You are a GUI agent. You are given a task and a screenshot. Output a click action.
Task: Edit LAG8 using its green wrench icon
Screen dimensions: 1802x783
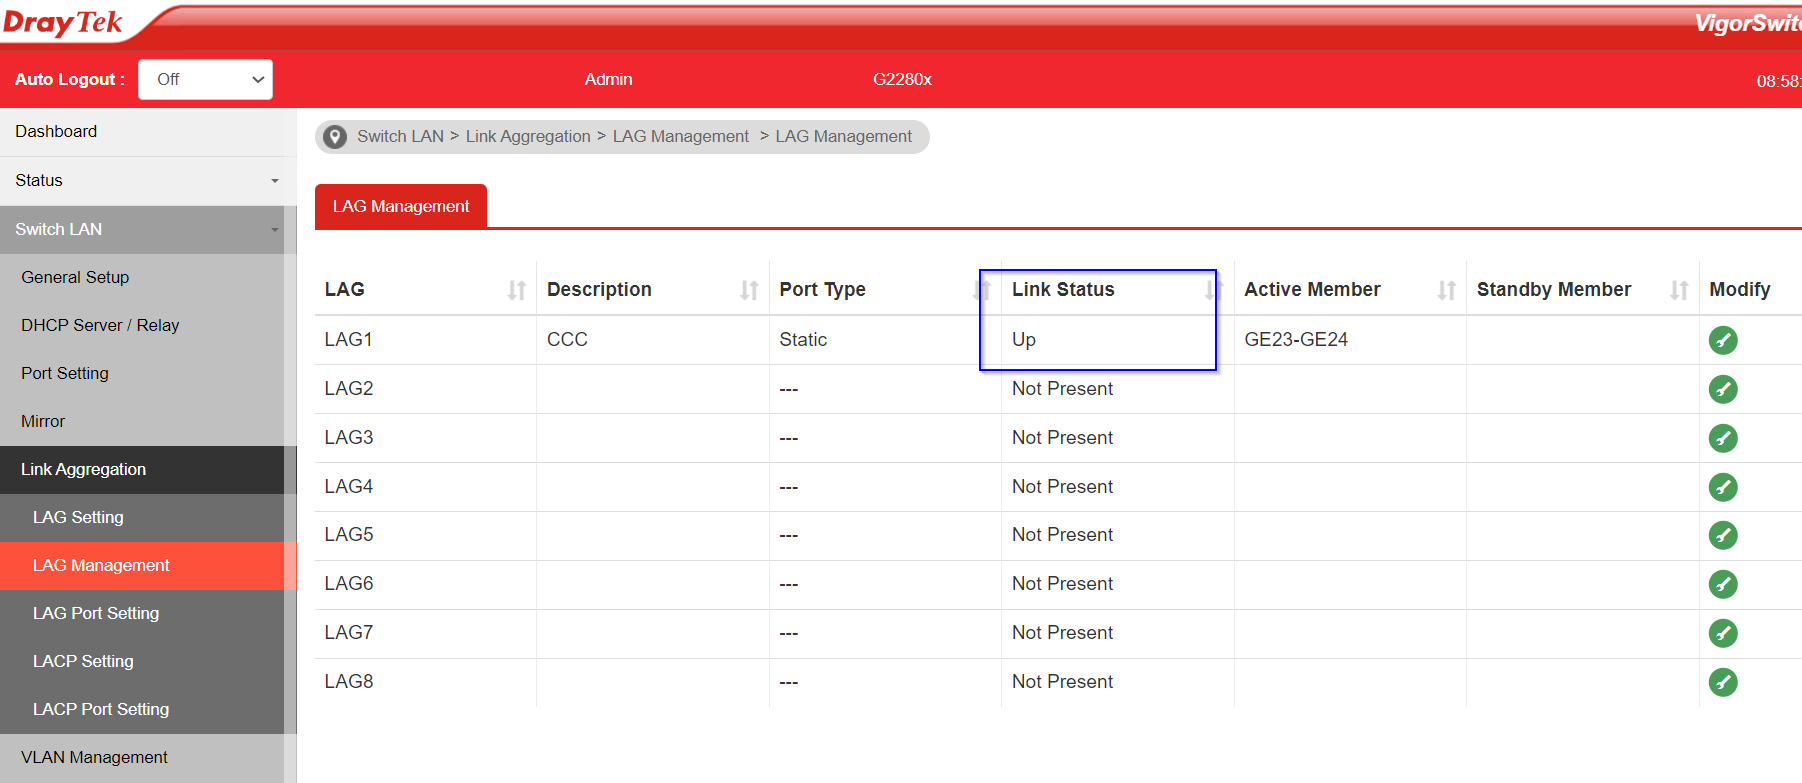[x=1722, y=682]
